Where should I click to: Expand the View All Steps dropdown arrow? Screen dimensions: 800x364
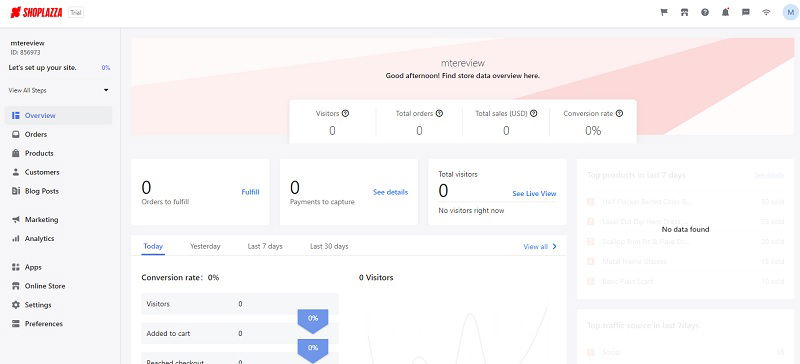pyautogui.click(x=106, y=90)
